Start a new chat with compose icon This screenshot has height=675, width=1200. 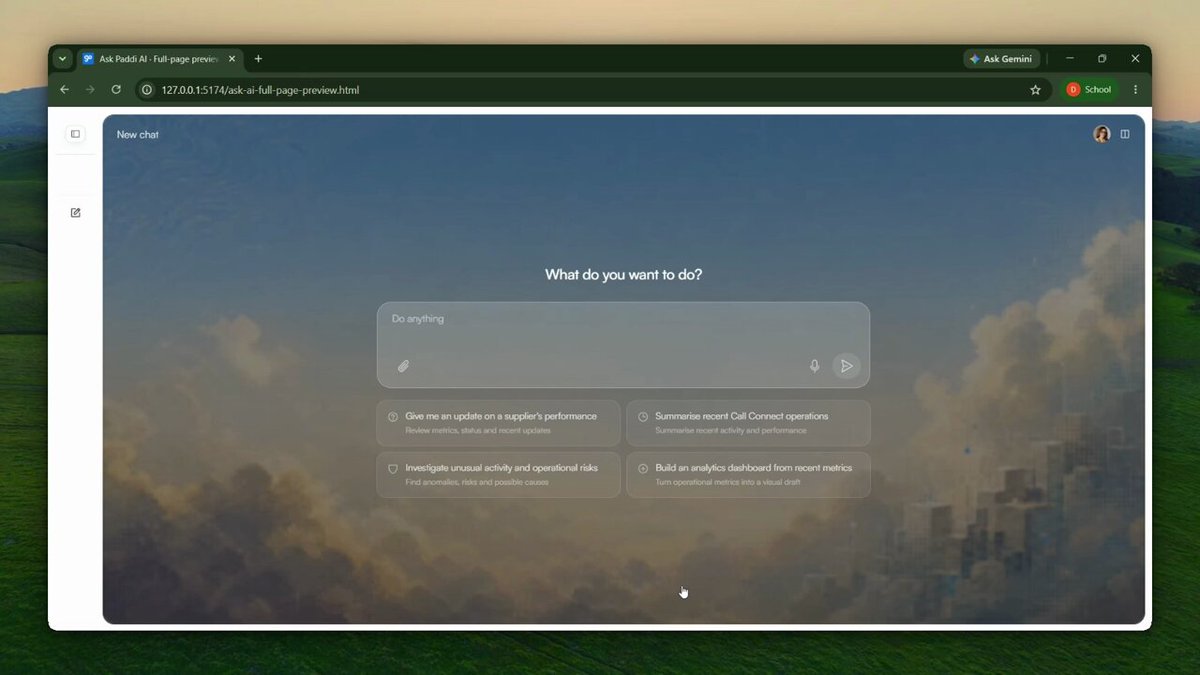click(75, 213)
